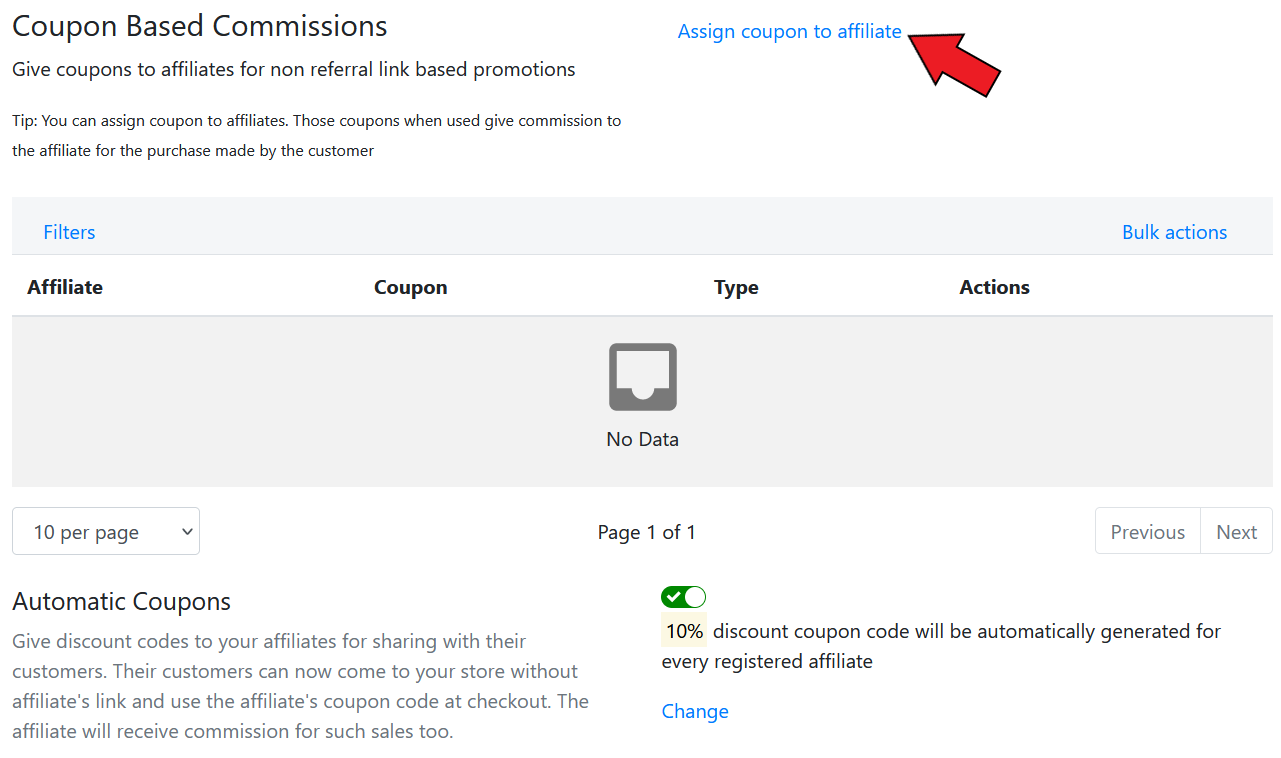Click the empty inbox No Data icon
Viewport: 1281px width, 758px height.
643,377
